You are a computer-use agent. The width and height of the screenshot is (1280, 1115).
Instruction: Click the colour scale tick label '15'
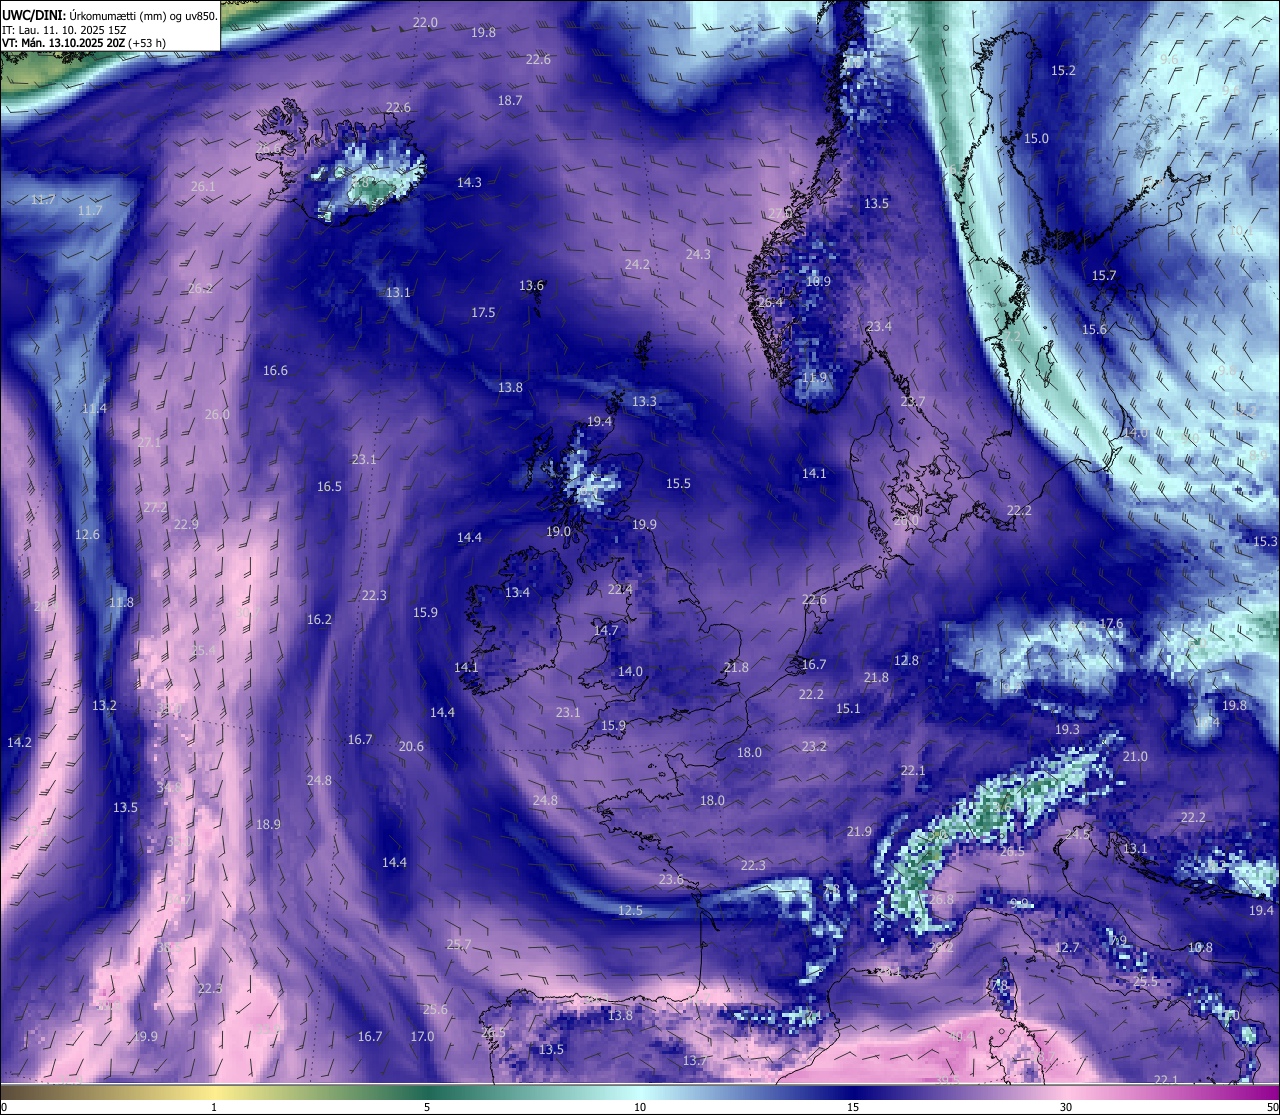853,1107
